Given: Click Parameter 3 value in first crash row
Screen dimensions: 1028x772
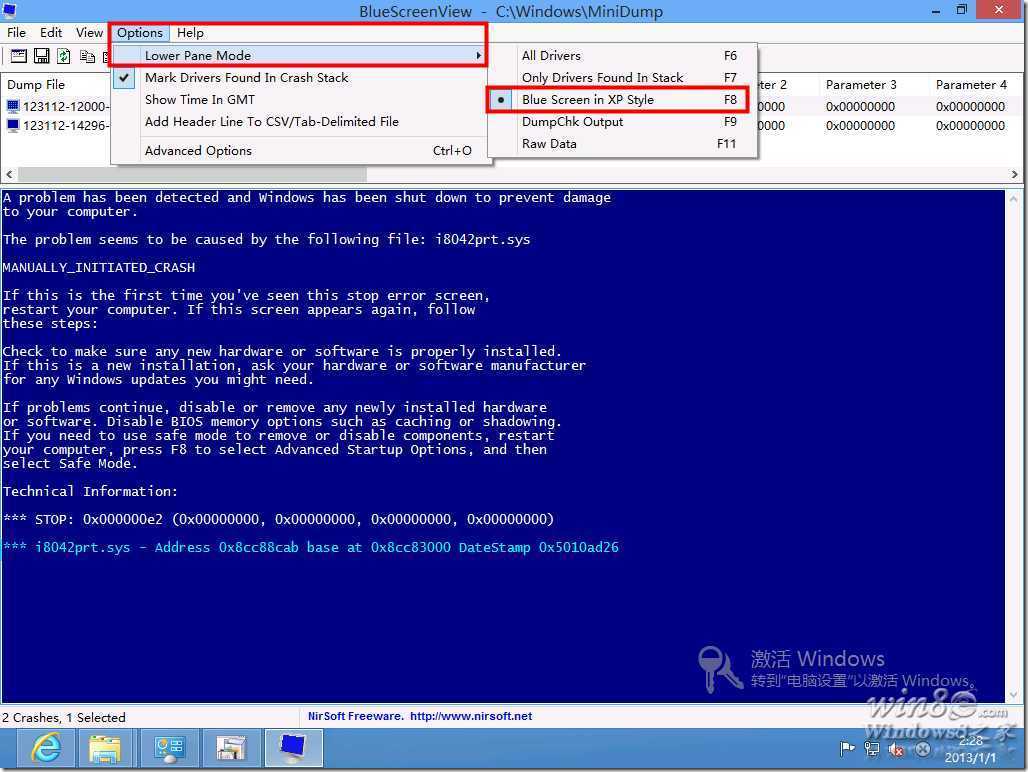Looking at the screenshot, I should pos(860,106).
